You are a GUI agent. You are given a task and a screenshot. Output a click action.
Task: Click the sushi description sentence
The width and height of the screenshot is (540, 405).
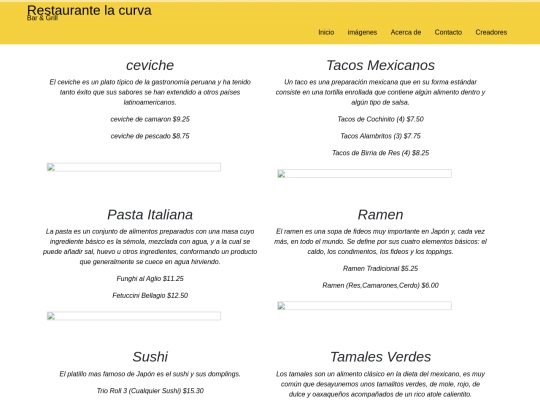click(150, 374)
